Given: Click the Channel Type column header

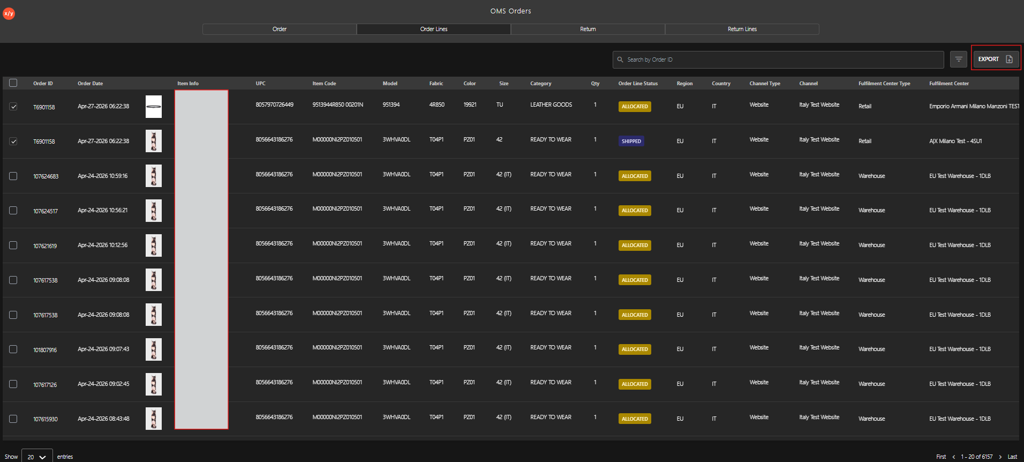Looking at the screenshot, I should click(765, 84).
